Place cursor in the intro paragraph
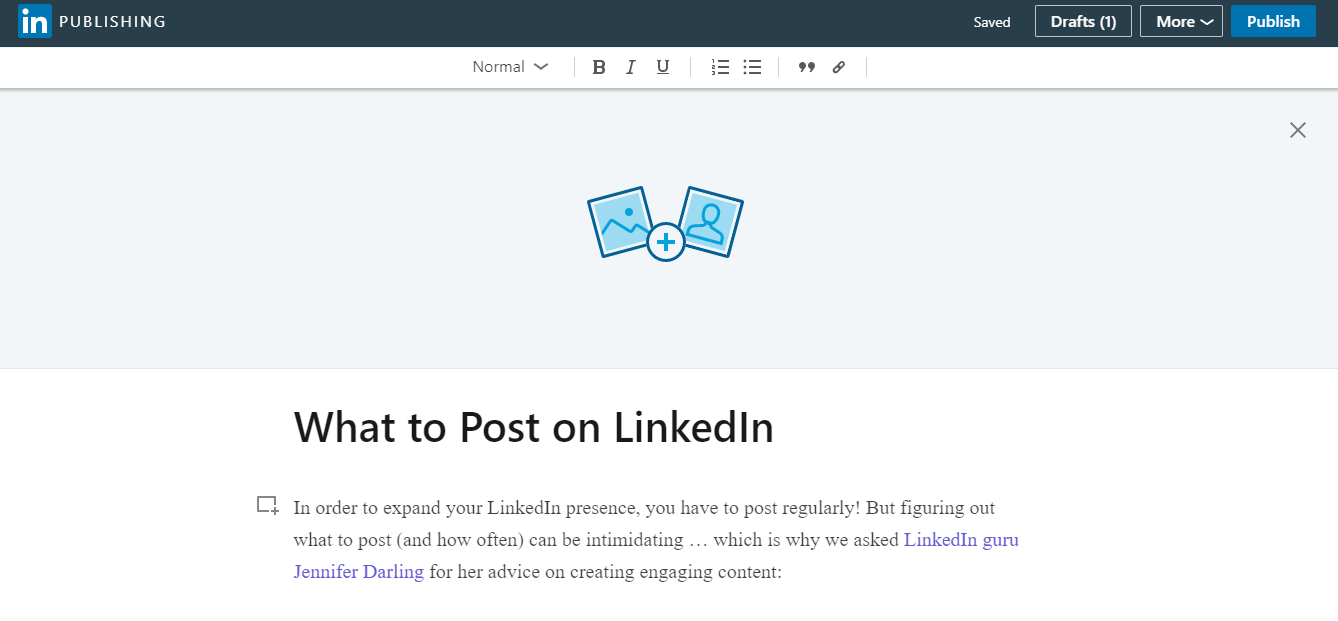The height and width of the screenshot is (621, 1338). 656,540
